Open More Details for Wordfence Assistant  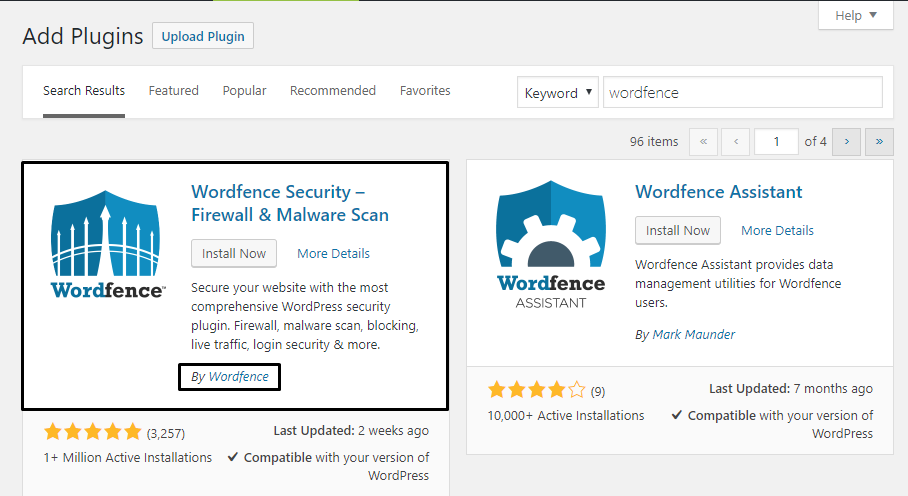click(777, 230)
